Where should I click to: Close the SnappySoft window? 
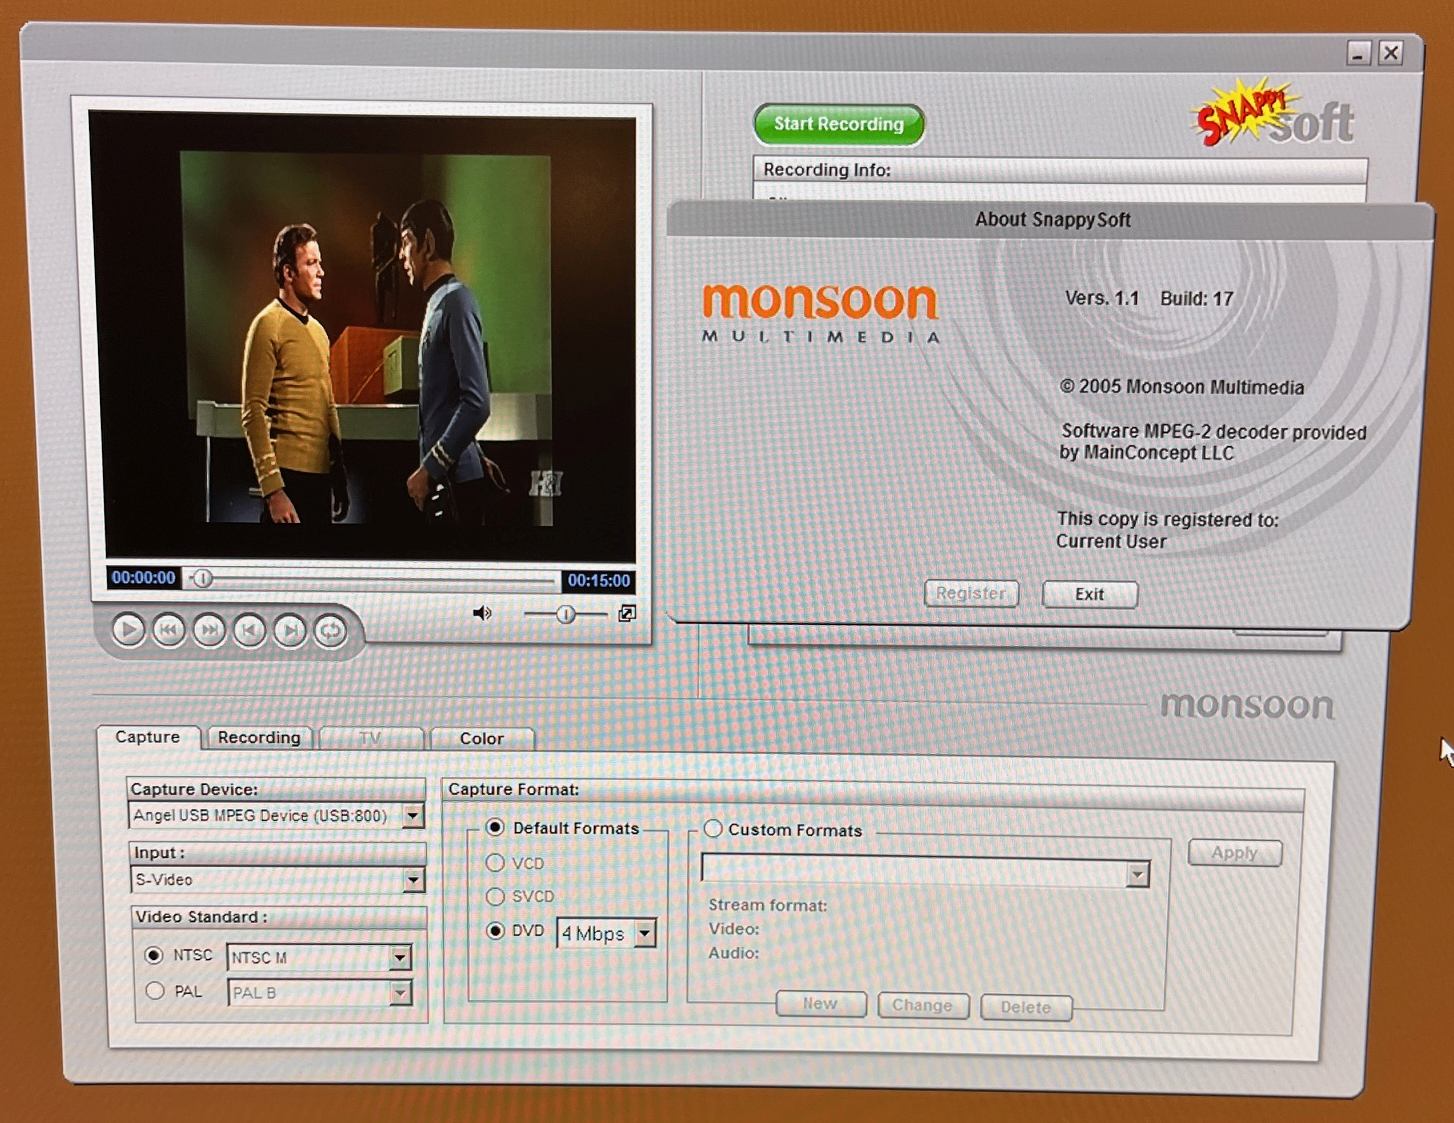coord(1391,53)
